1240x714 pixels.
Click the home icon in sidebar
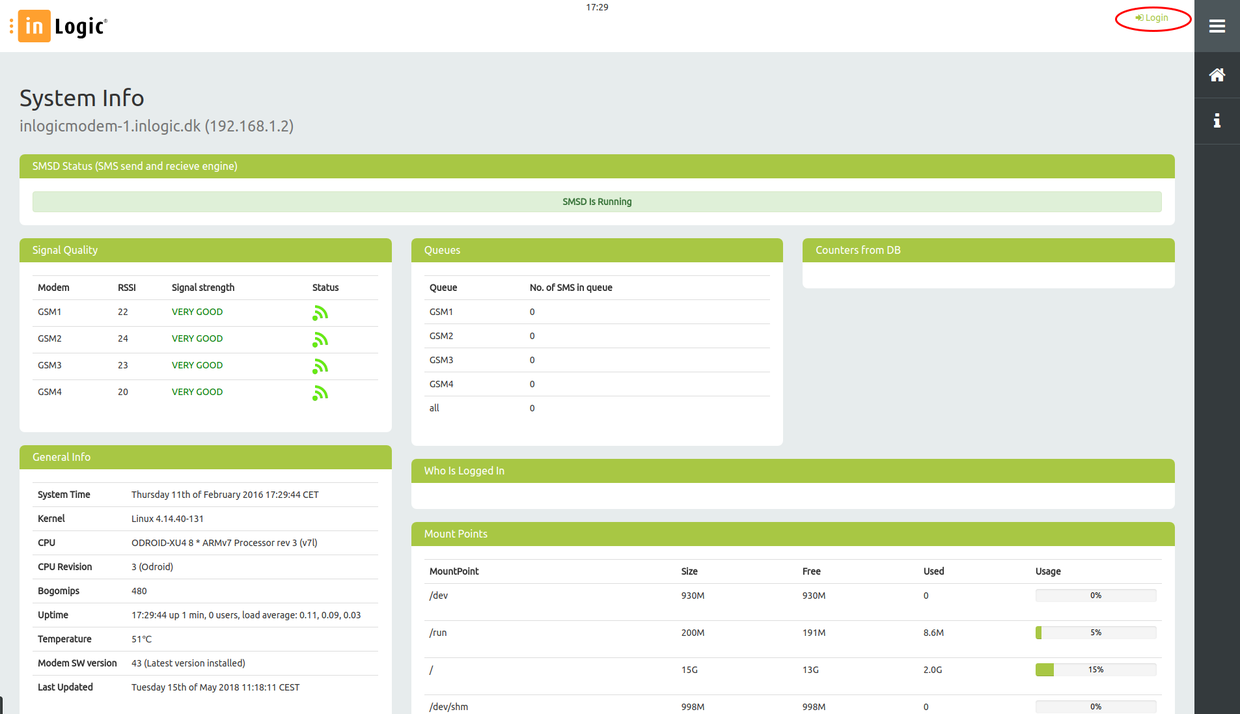point(1217,75)
